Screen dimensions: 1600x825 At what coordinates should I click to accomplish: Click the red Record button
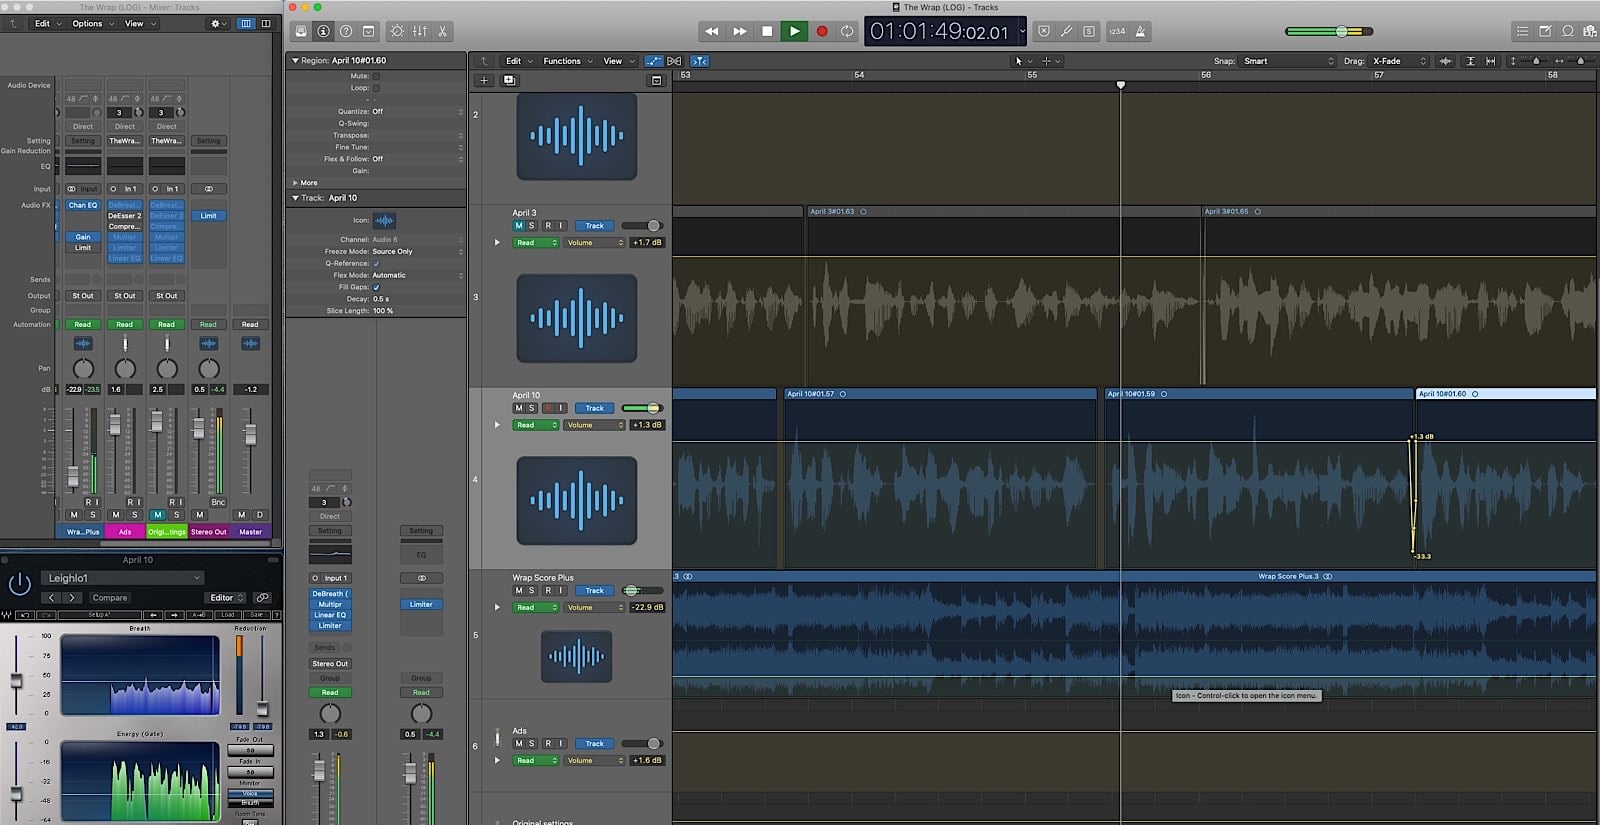click(822, 31)
